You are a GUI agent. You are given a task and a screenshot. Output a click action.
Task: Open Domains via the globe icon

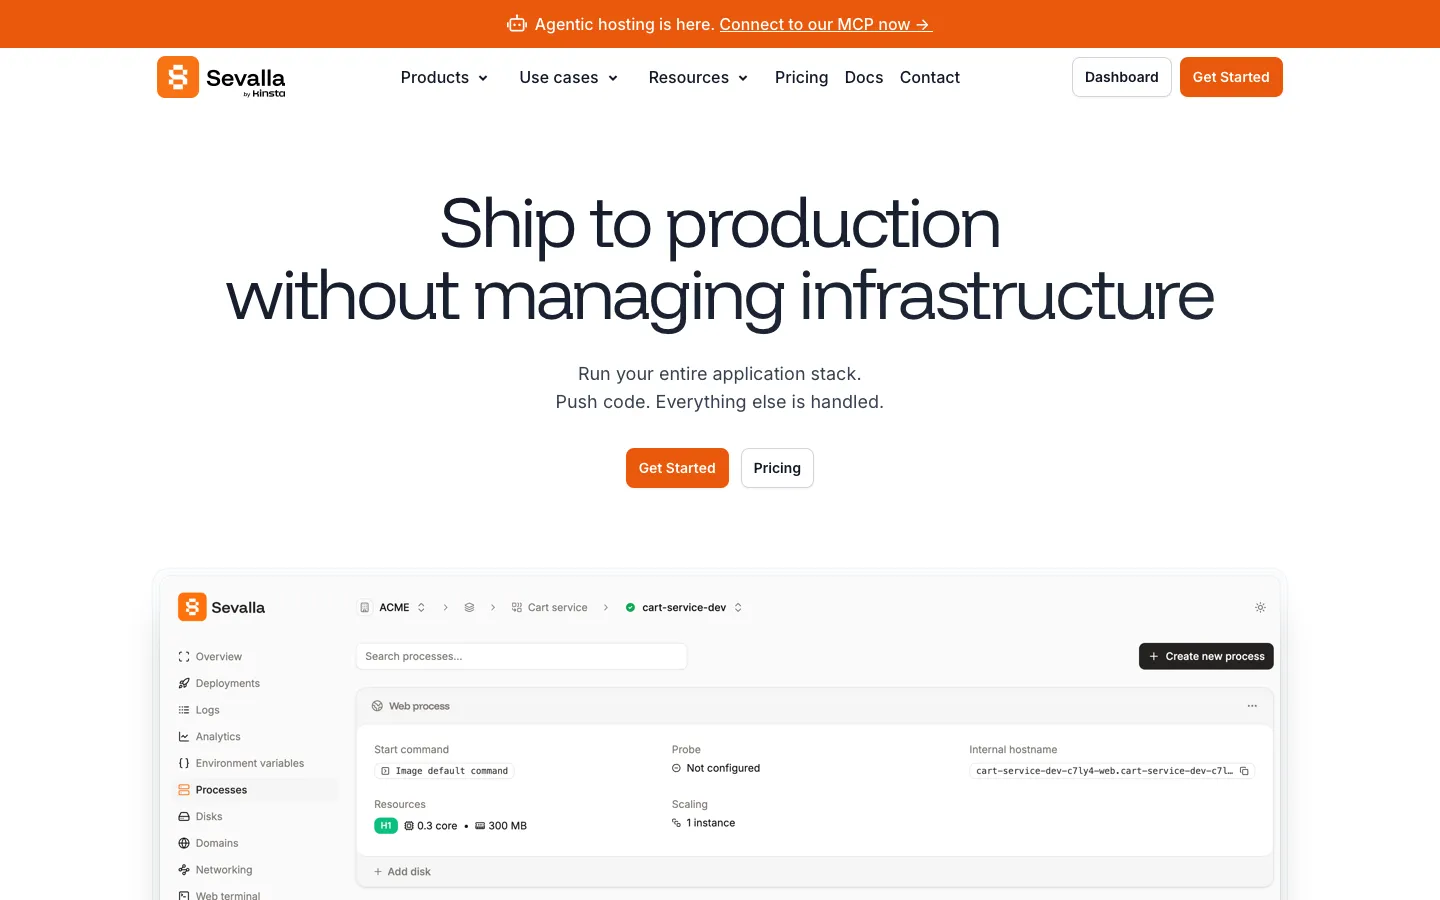184,843
